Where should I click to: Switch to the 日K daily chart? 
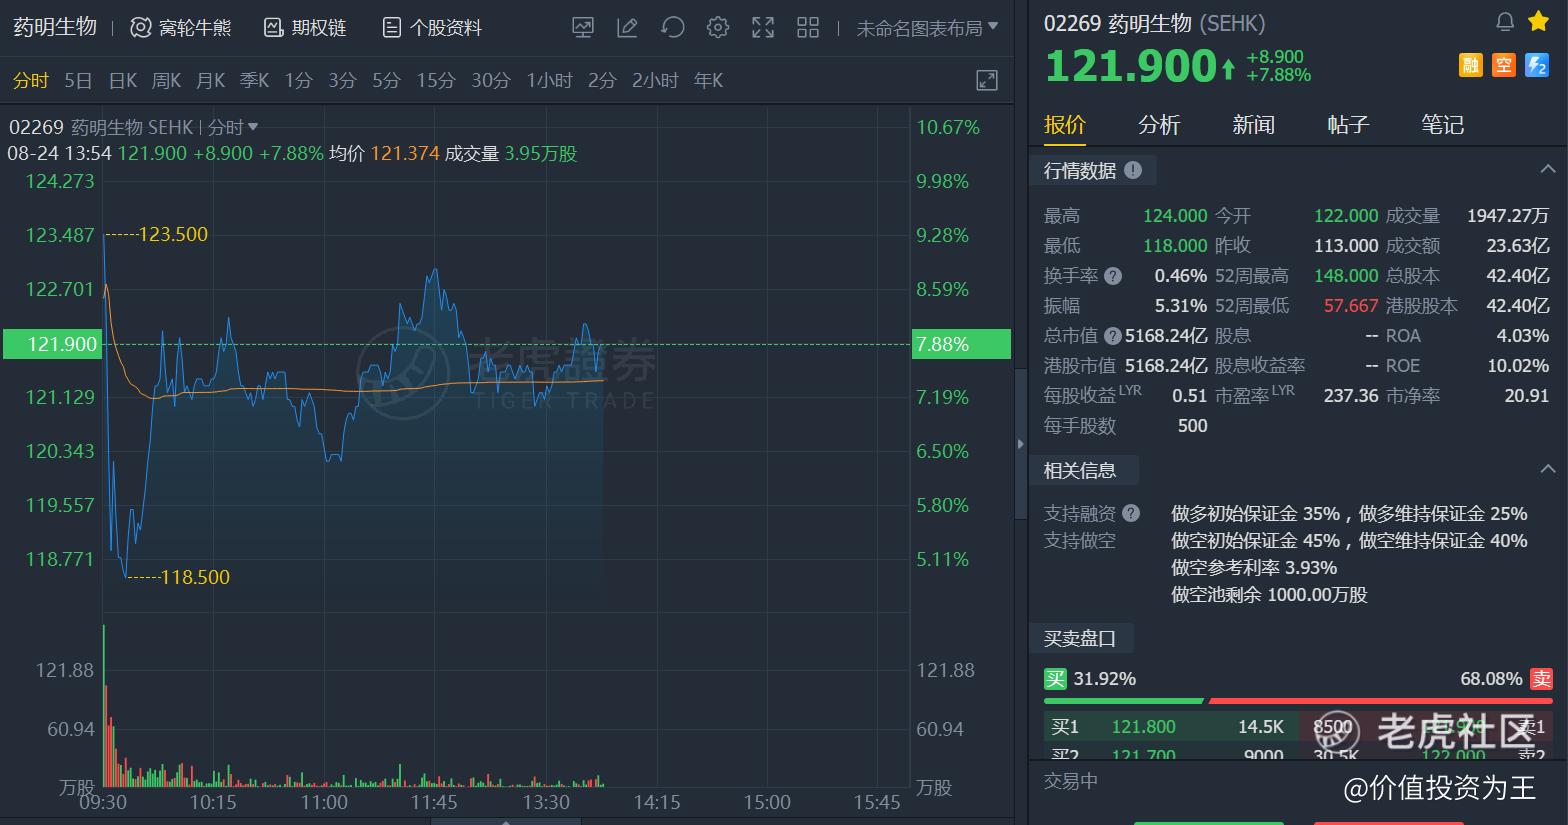point(123,81)
